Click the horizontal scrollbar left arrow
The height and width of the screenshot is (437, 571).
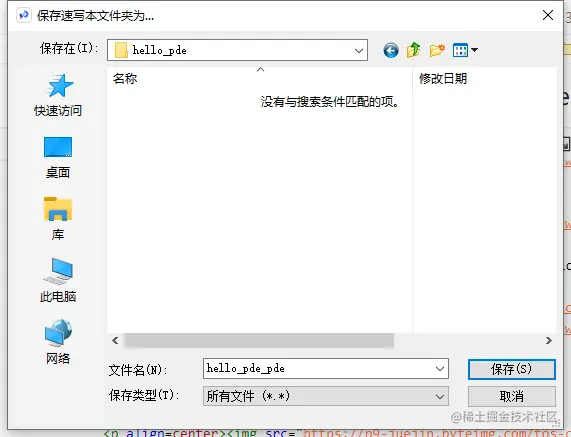coord(115,340)
